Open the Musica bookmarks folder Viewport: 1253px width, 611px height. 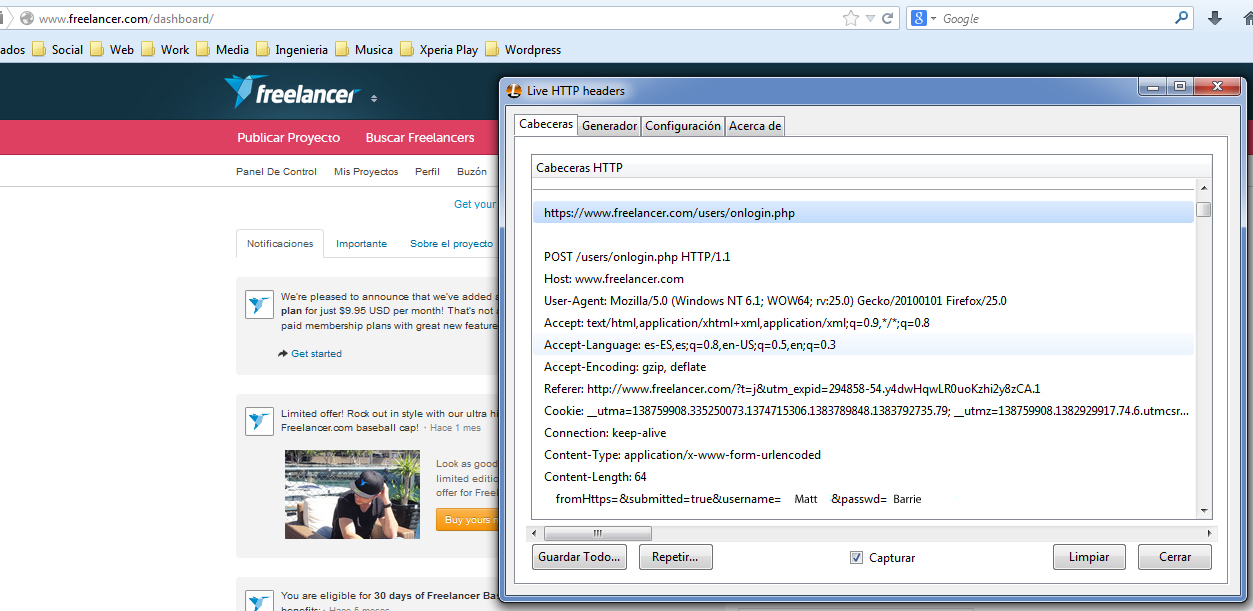[364, 49]
